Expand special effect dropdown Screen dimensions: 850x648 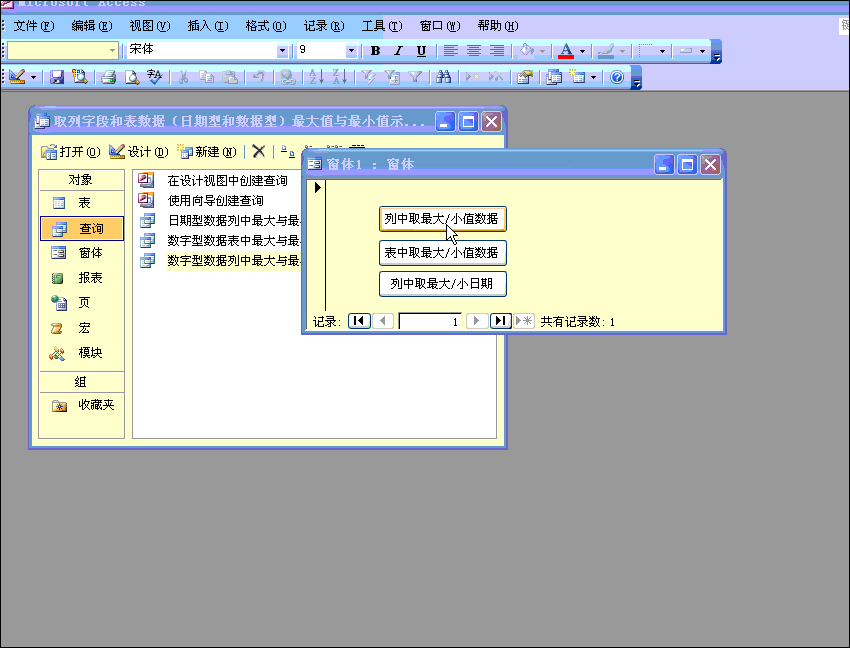point(703,52)
